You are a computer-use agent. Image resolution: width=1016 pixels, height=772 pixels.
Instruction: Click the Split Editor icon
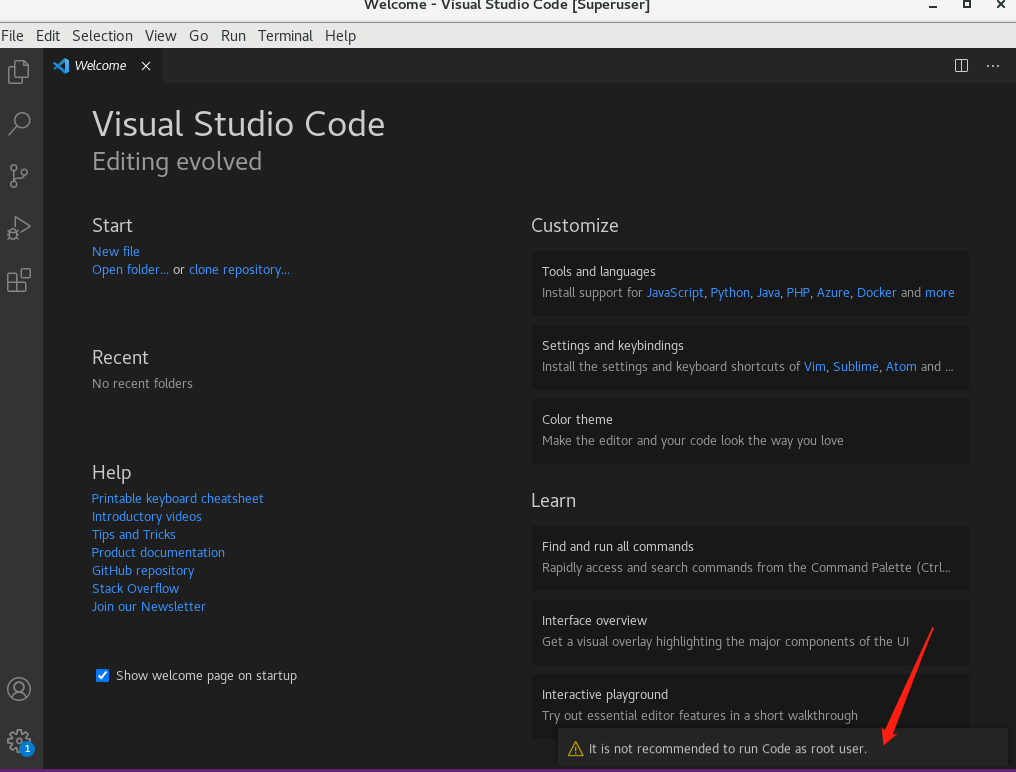[960, 65]
